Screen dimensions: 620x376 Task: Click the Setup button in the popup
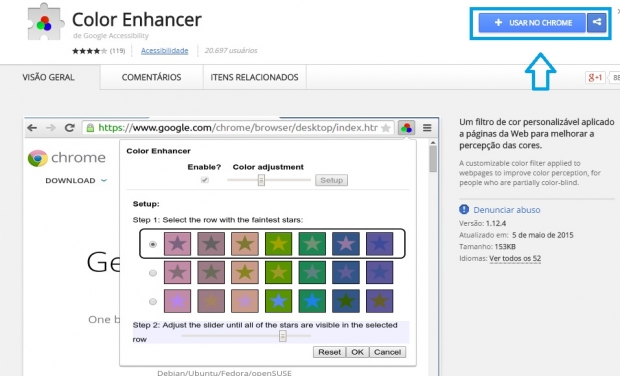[331, 180]
